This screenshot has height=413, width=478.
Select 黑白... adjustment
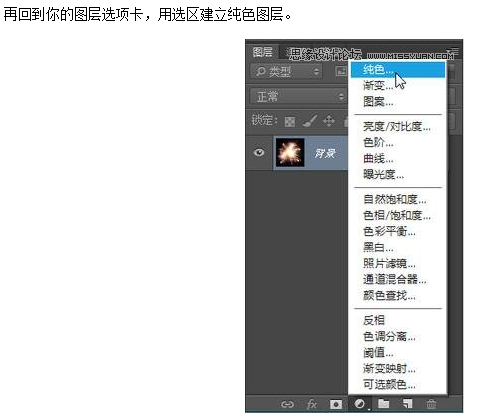(398, 247)
